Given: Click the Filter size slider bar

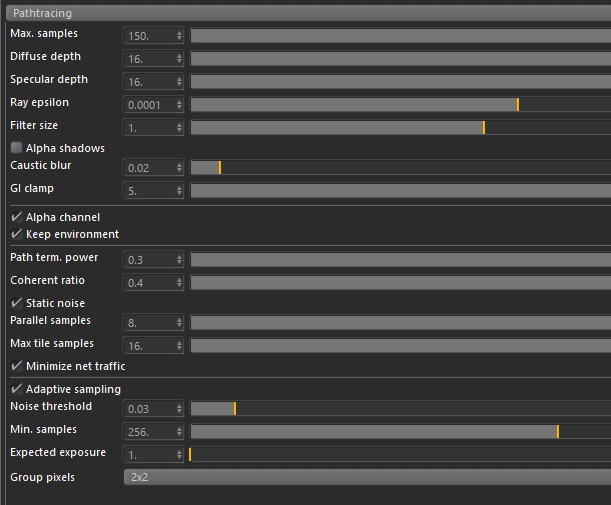Looking at the screenshot, I should 400,127.
